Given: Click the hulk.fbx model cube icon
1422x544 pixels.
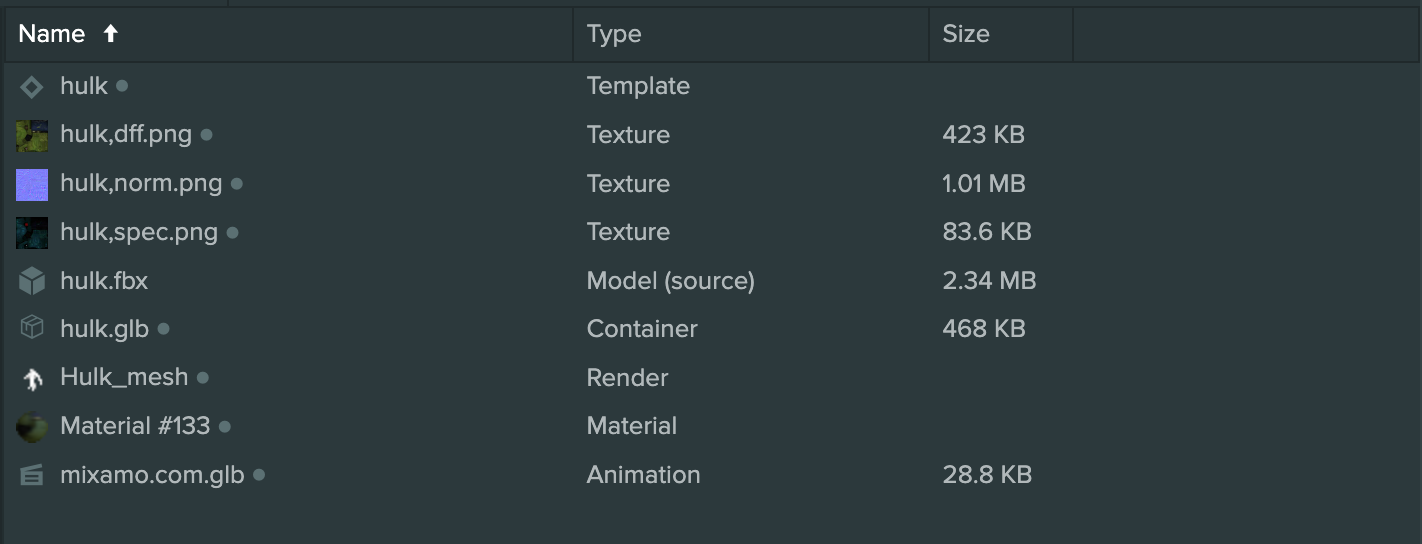Looking at the screenshot, I should (x=32, y=281).
